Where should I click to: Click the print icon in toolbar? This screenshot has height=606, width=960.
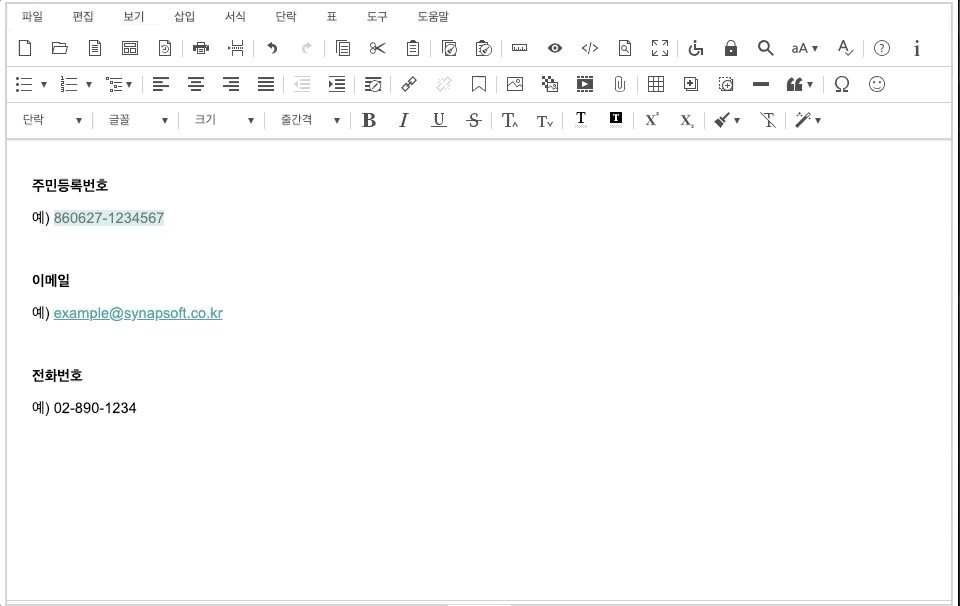click(x=200, y=48)
